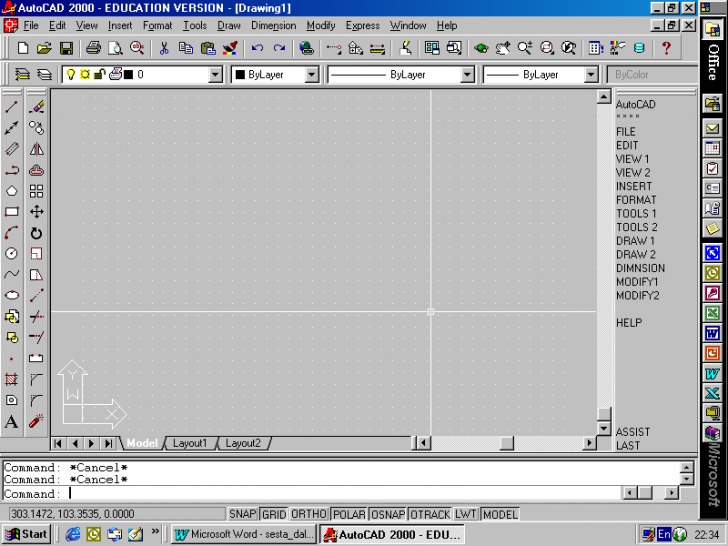Select the Polygon draw tool
The image size is (728, 546).
(12, 191)
